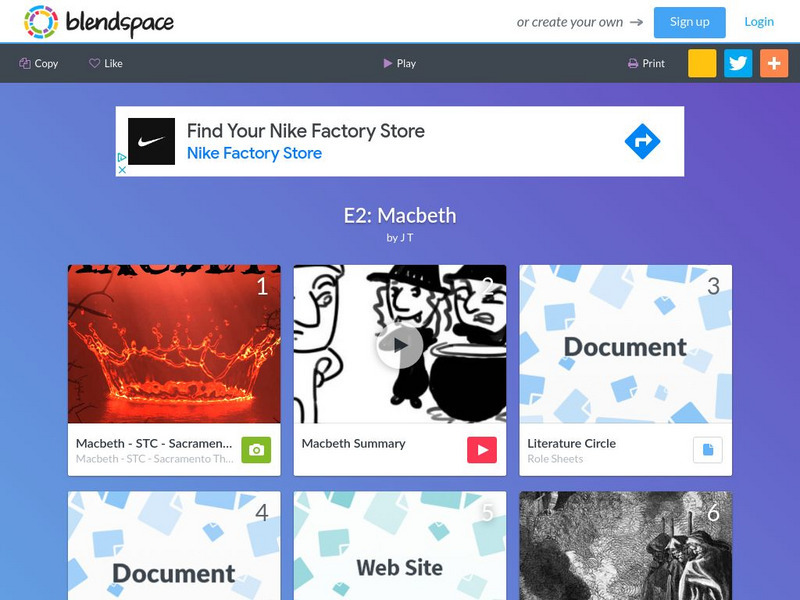Image resolution: width=800 pixels, height=600 pixels.
Task: Open the Macbeth STC Sacramento image thumbnail
Action: point(174,344)
